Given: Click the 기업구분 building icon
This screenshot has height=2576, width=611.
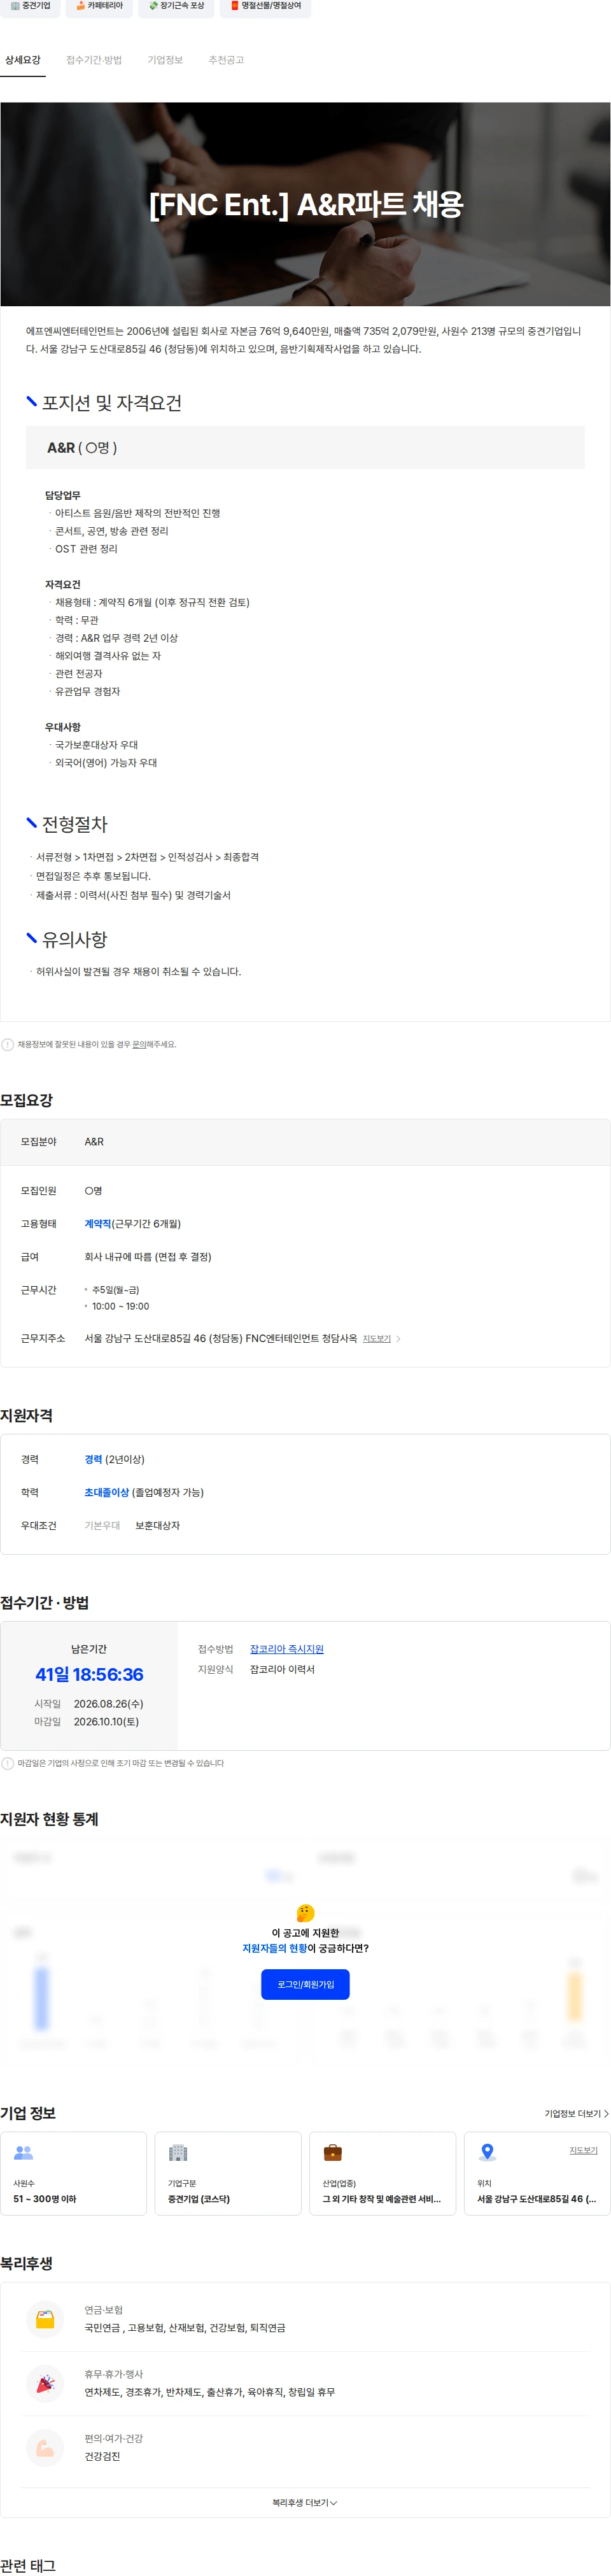Looking at the screenshot, I should (x=178, y=2152).
